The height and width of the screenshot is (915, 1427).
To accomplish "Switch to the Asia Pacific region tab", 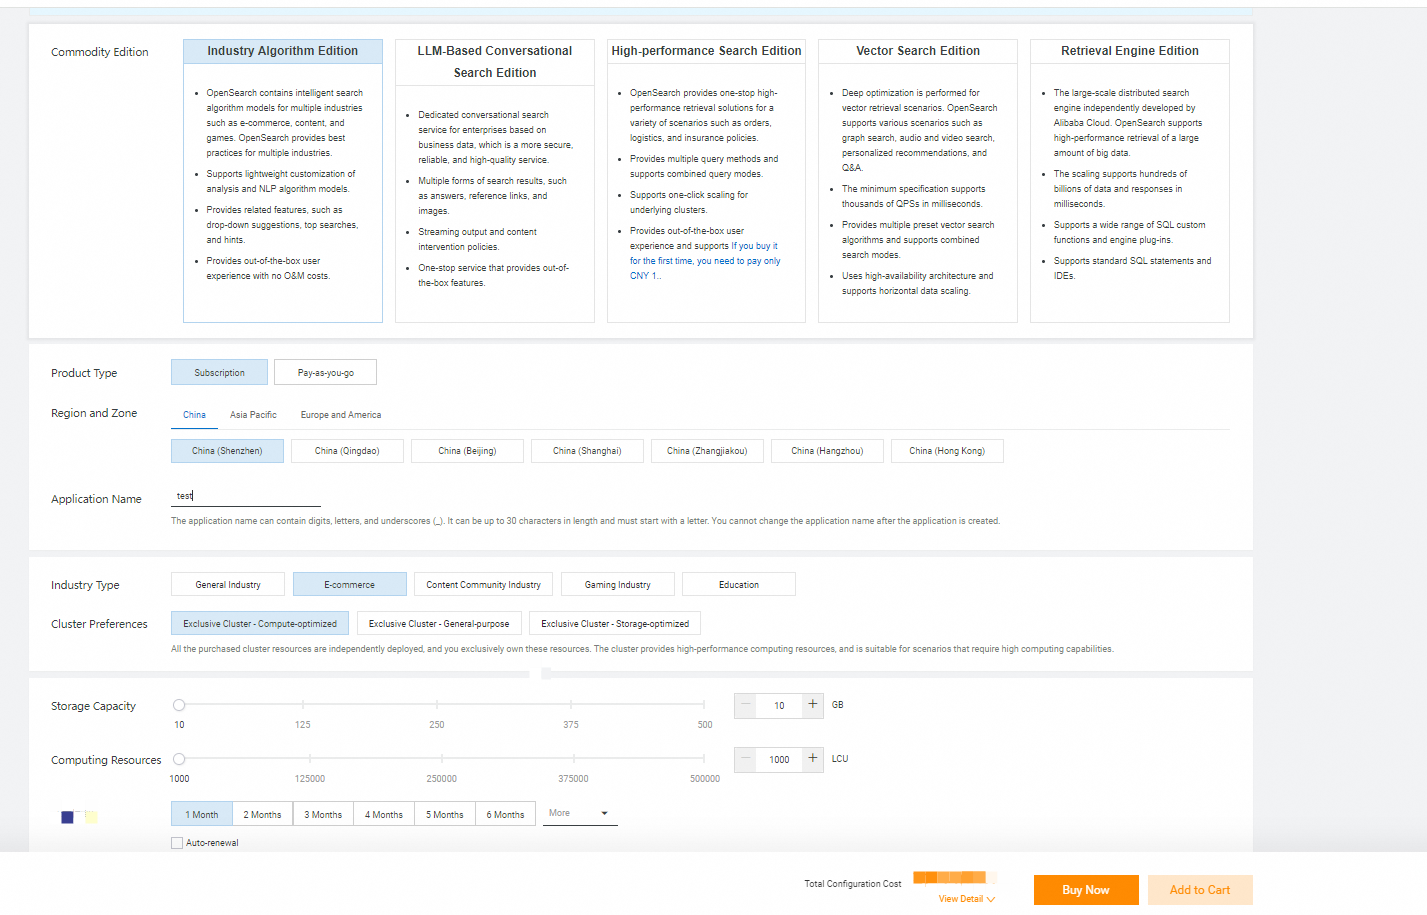I will [x=253, y=415].
